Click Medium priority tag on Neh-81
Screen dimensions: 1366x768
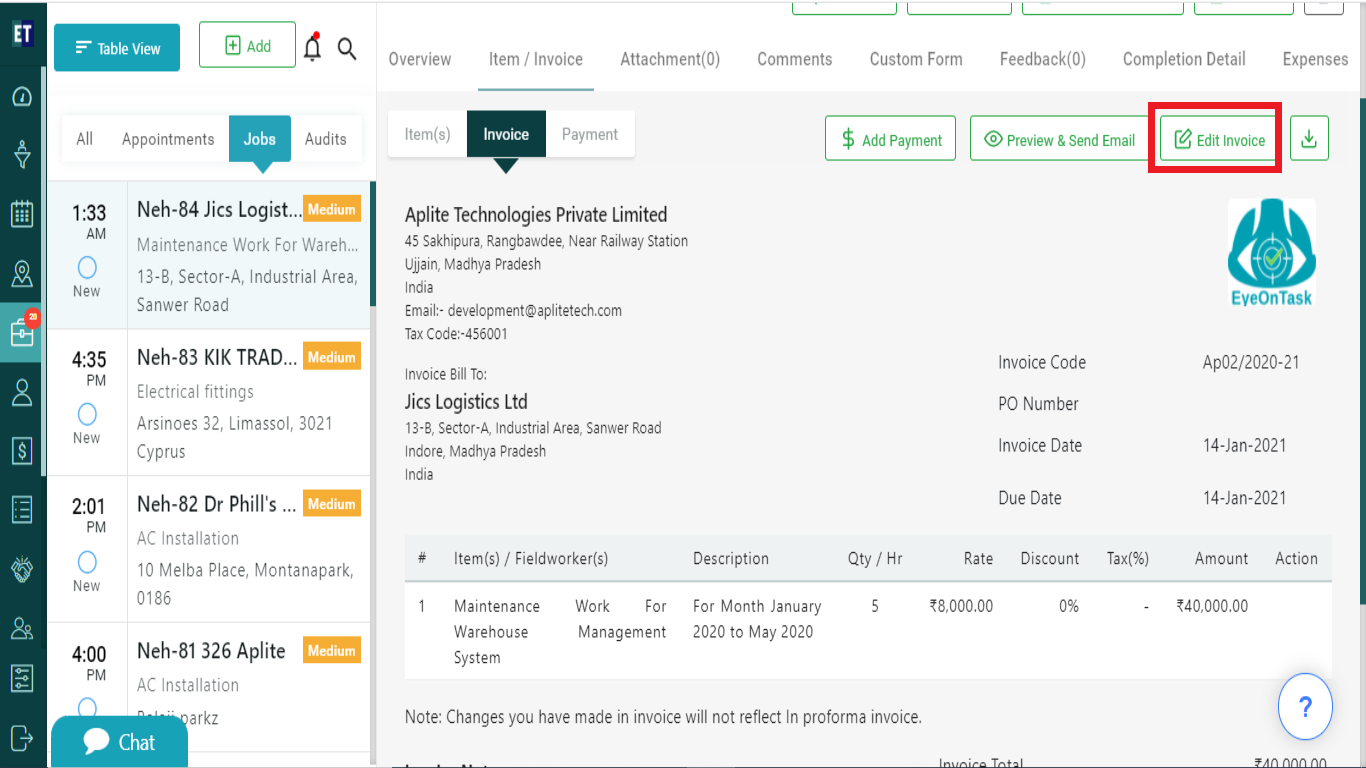click(332, 650)
